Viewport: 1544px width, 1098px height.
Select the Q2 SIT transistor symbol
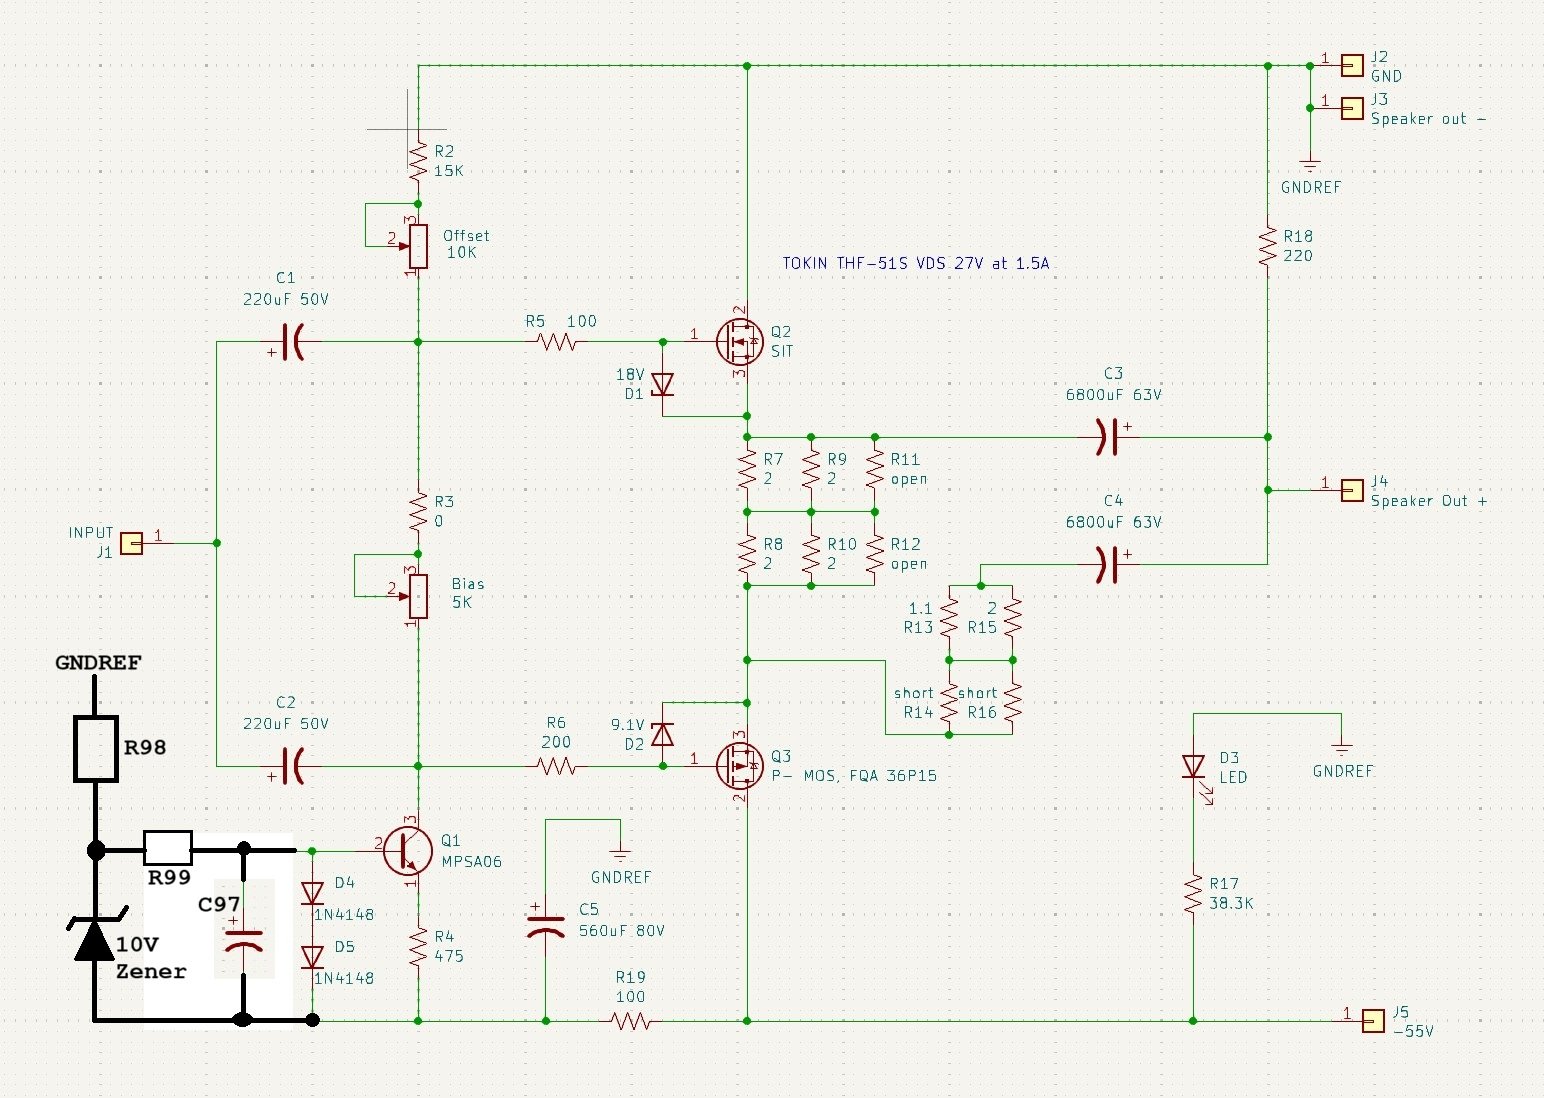coord(740,342)
